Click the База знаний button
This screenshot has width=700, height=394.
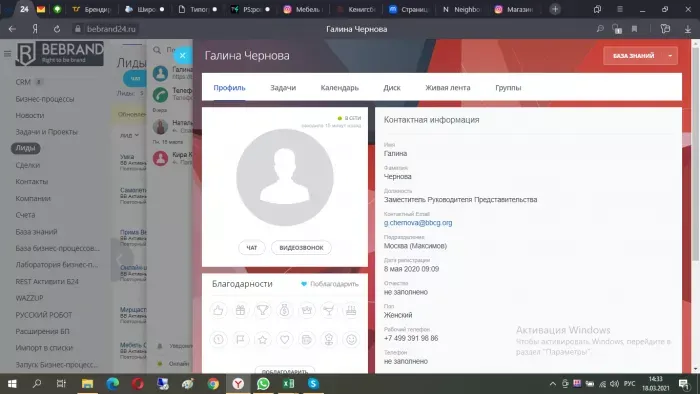click(x=633, y=56)
